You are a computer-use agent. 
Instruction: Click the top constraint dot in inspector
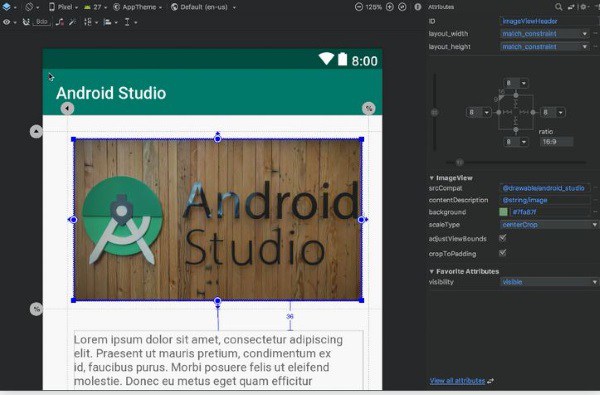(x=516, y=95)
